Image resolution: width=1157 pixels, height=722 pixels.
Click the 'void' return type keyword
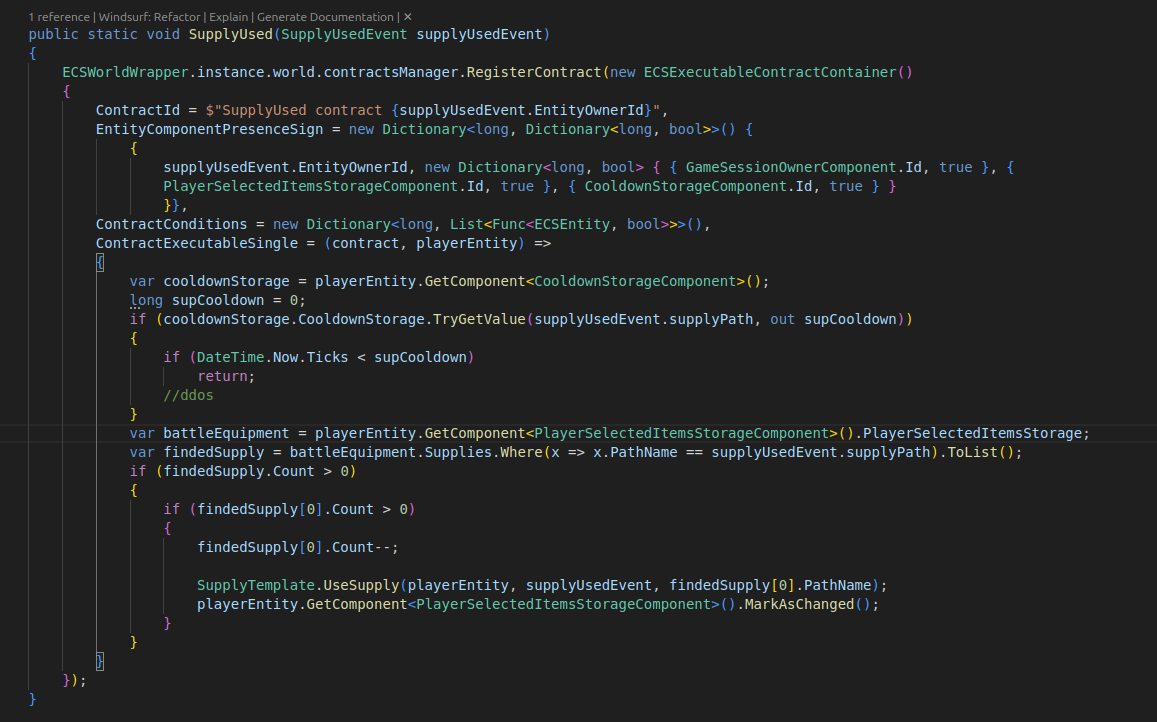163,34
